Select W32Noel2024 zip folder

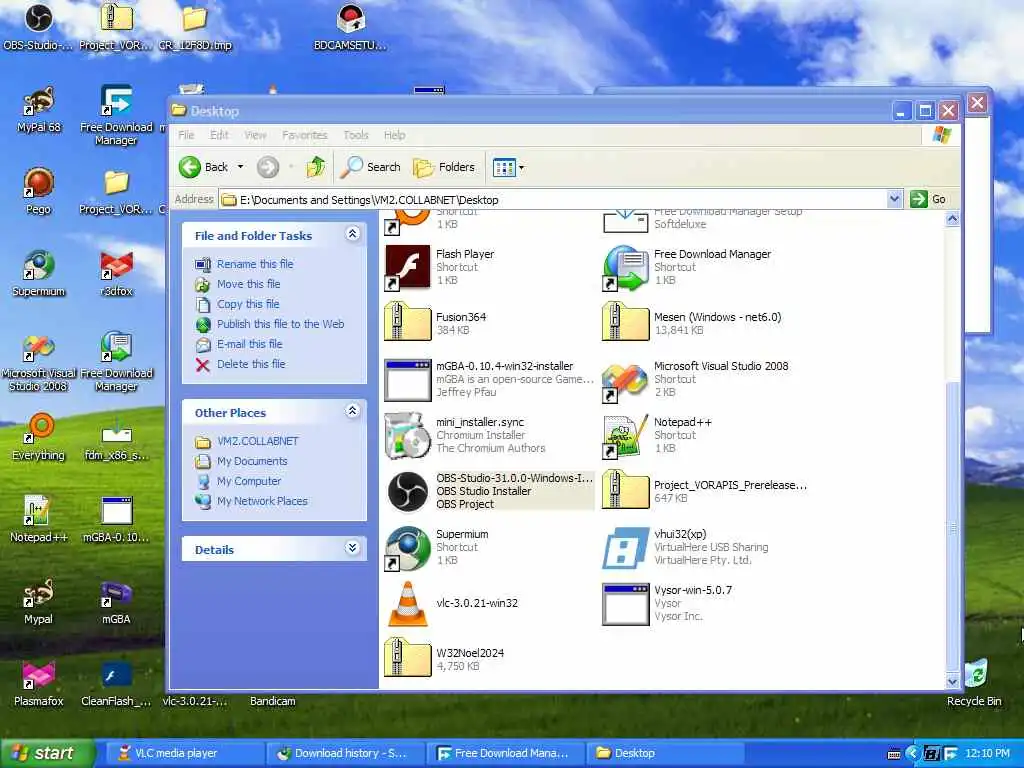444,658
